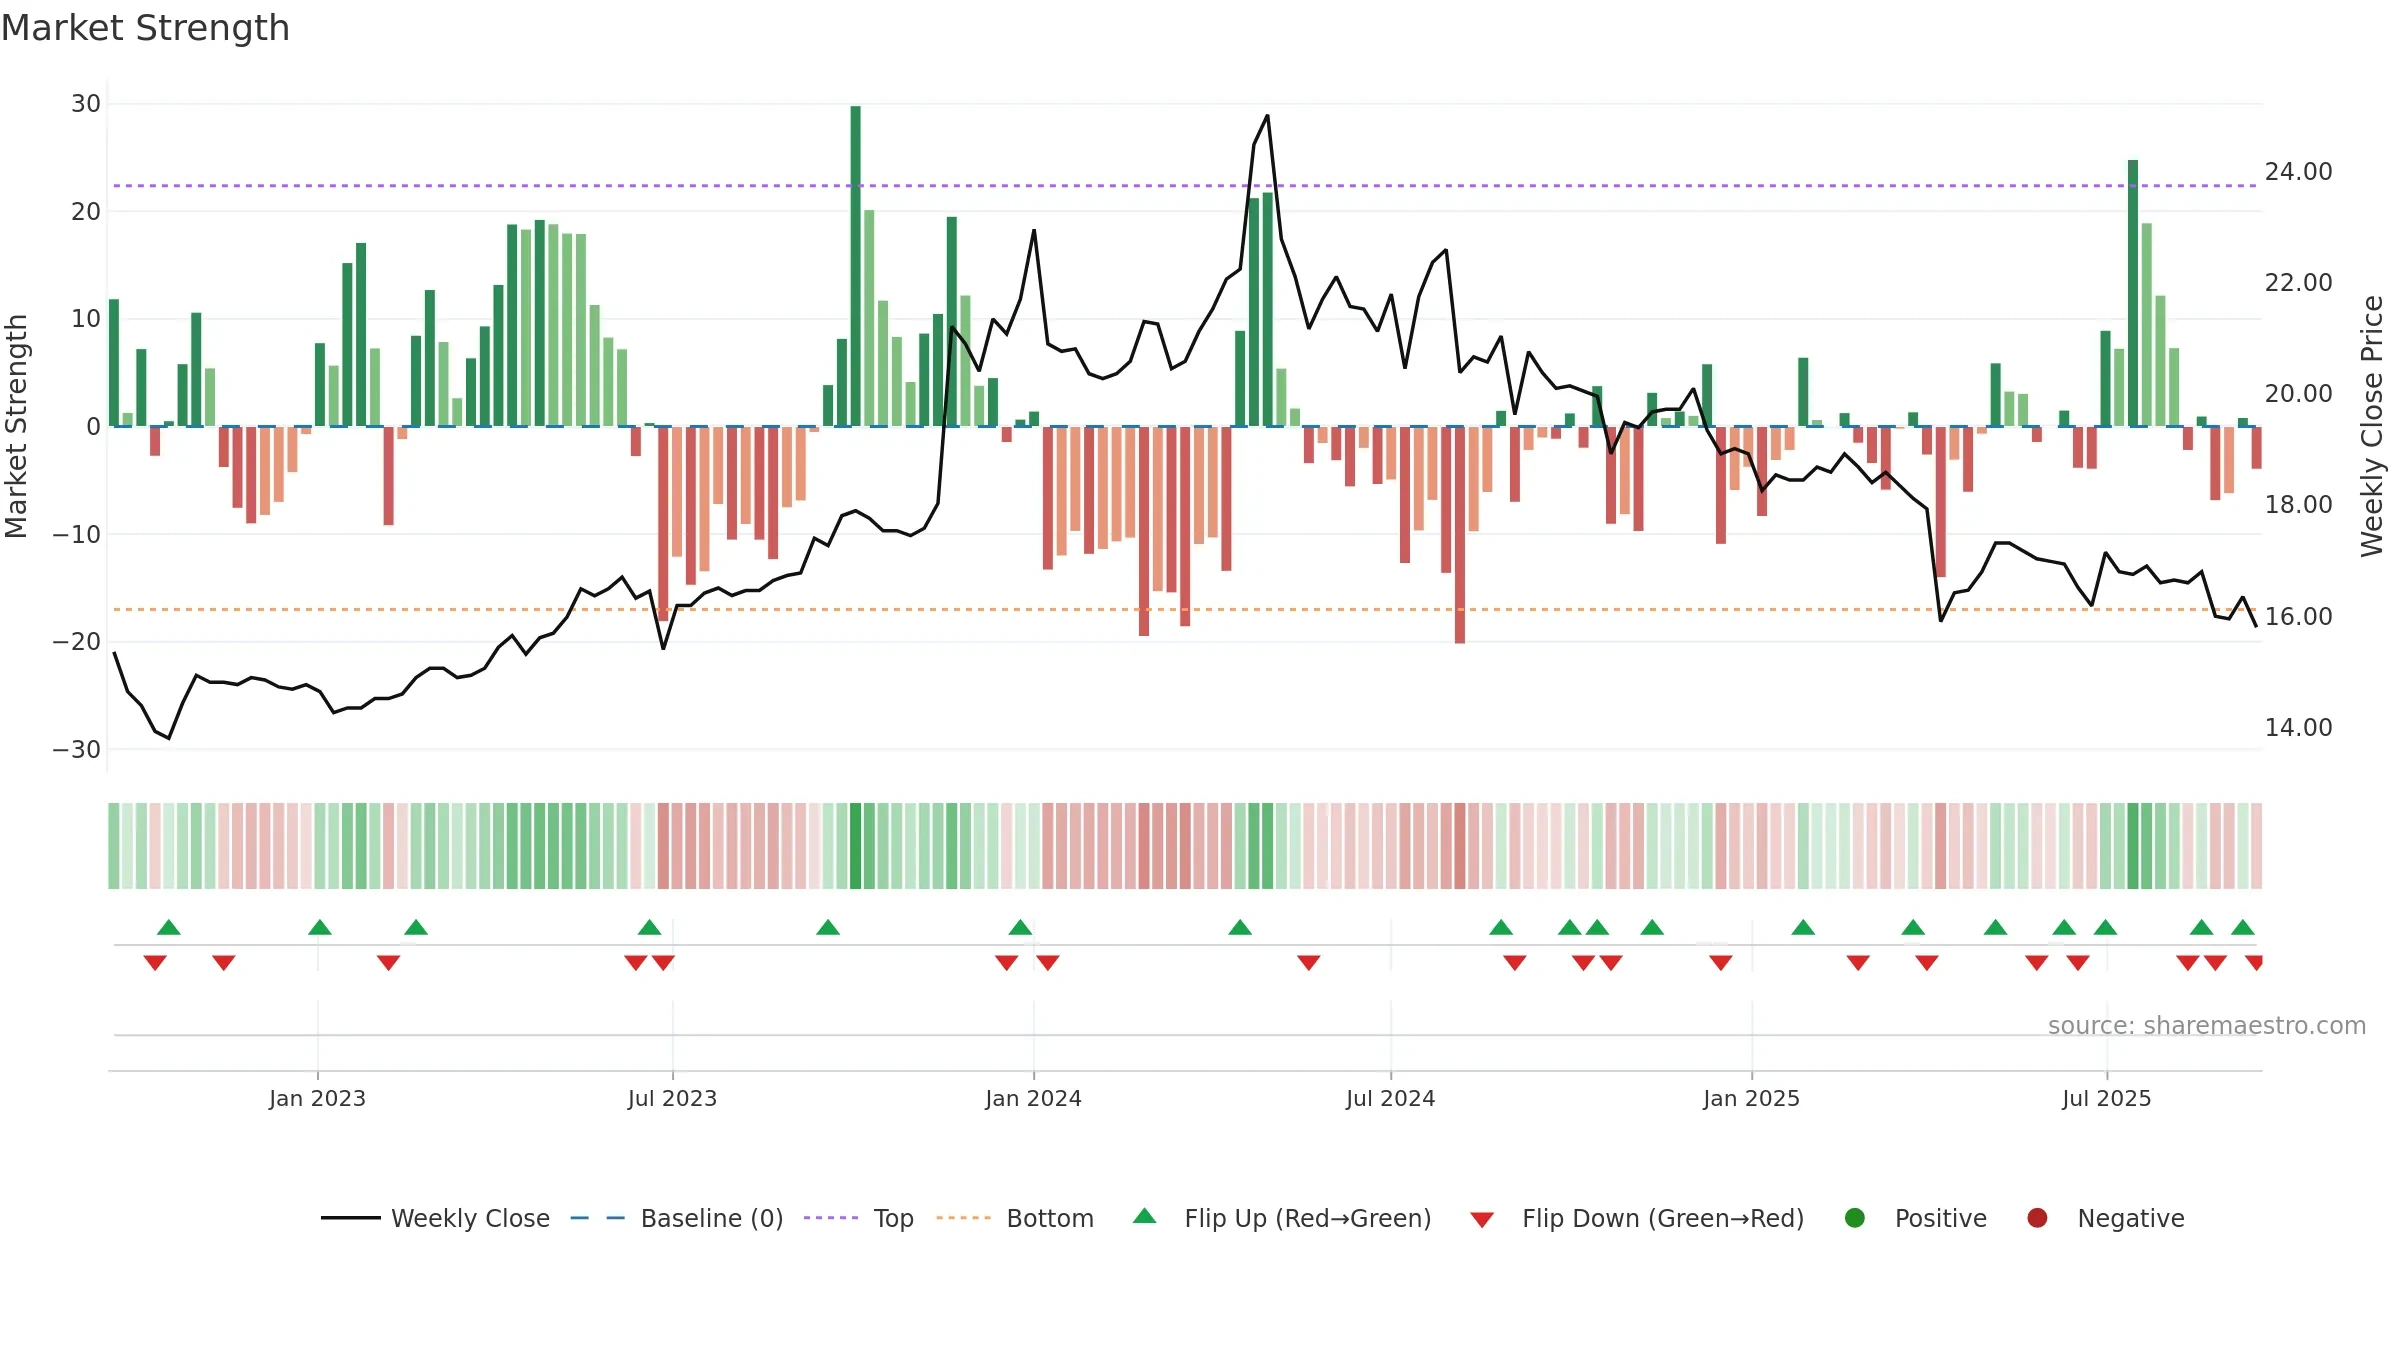
Task: Click the Market Strength chart title
Action: pyautogui.click(x=145, y=28)
